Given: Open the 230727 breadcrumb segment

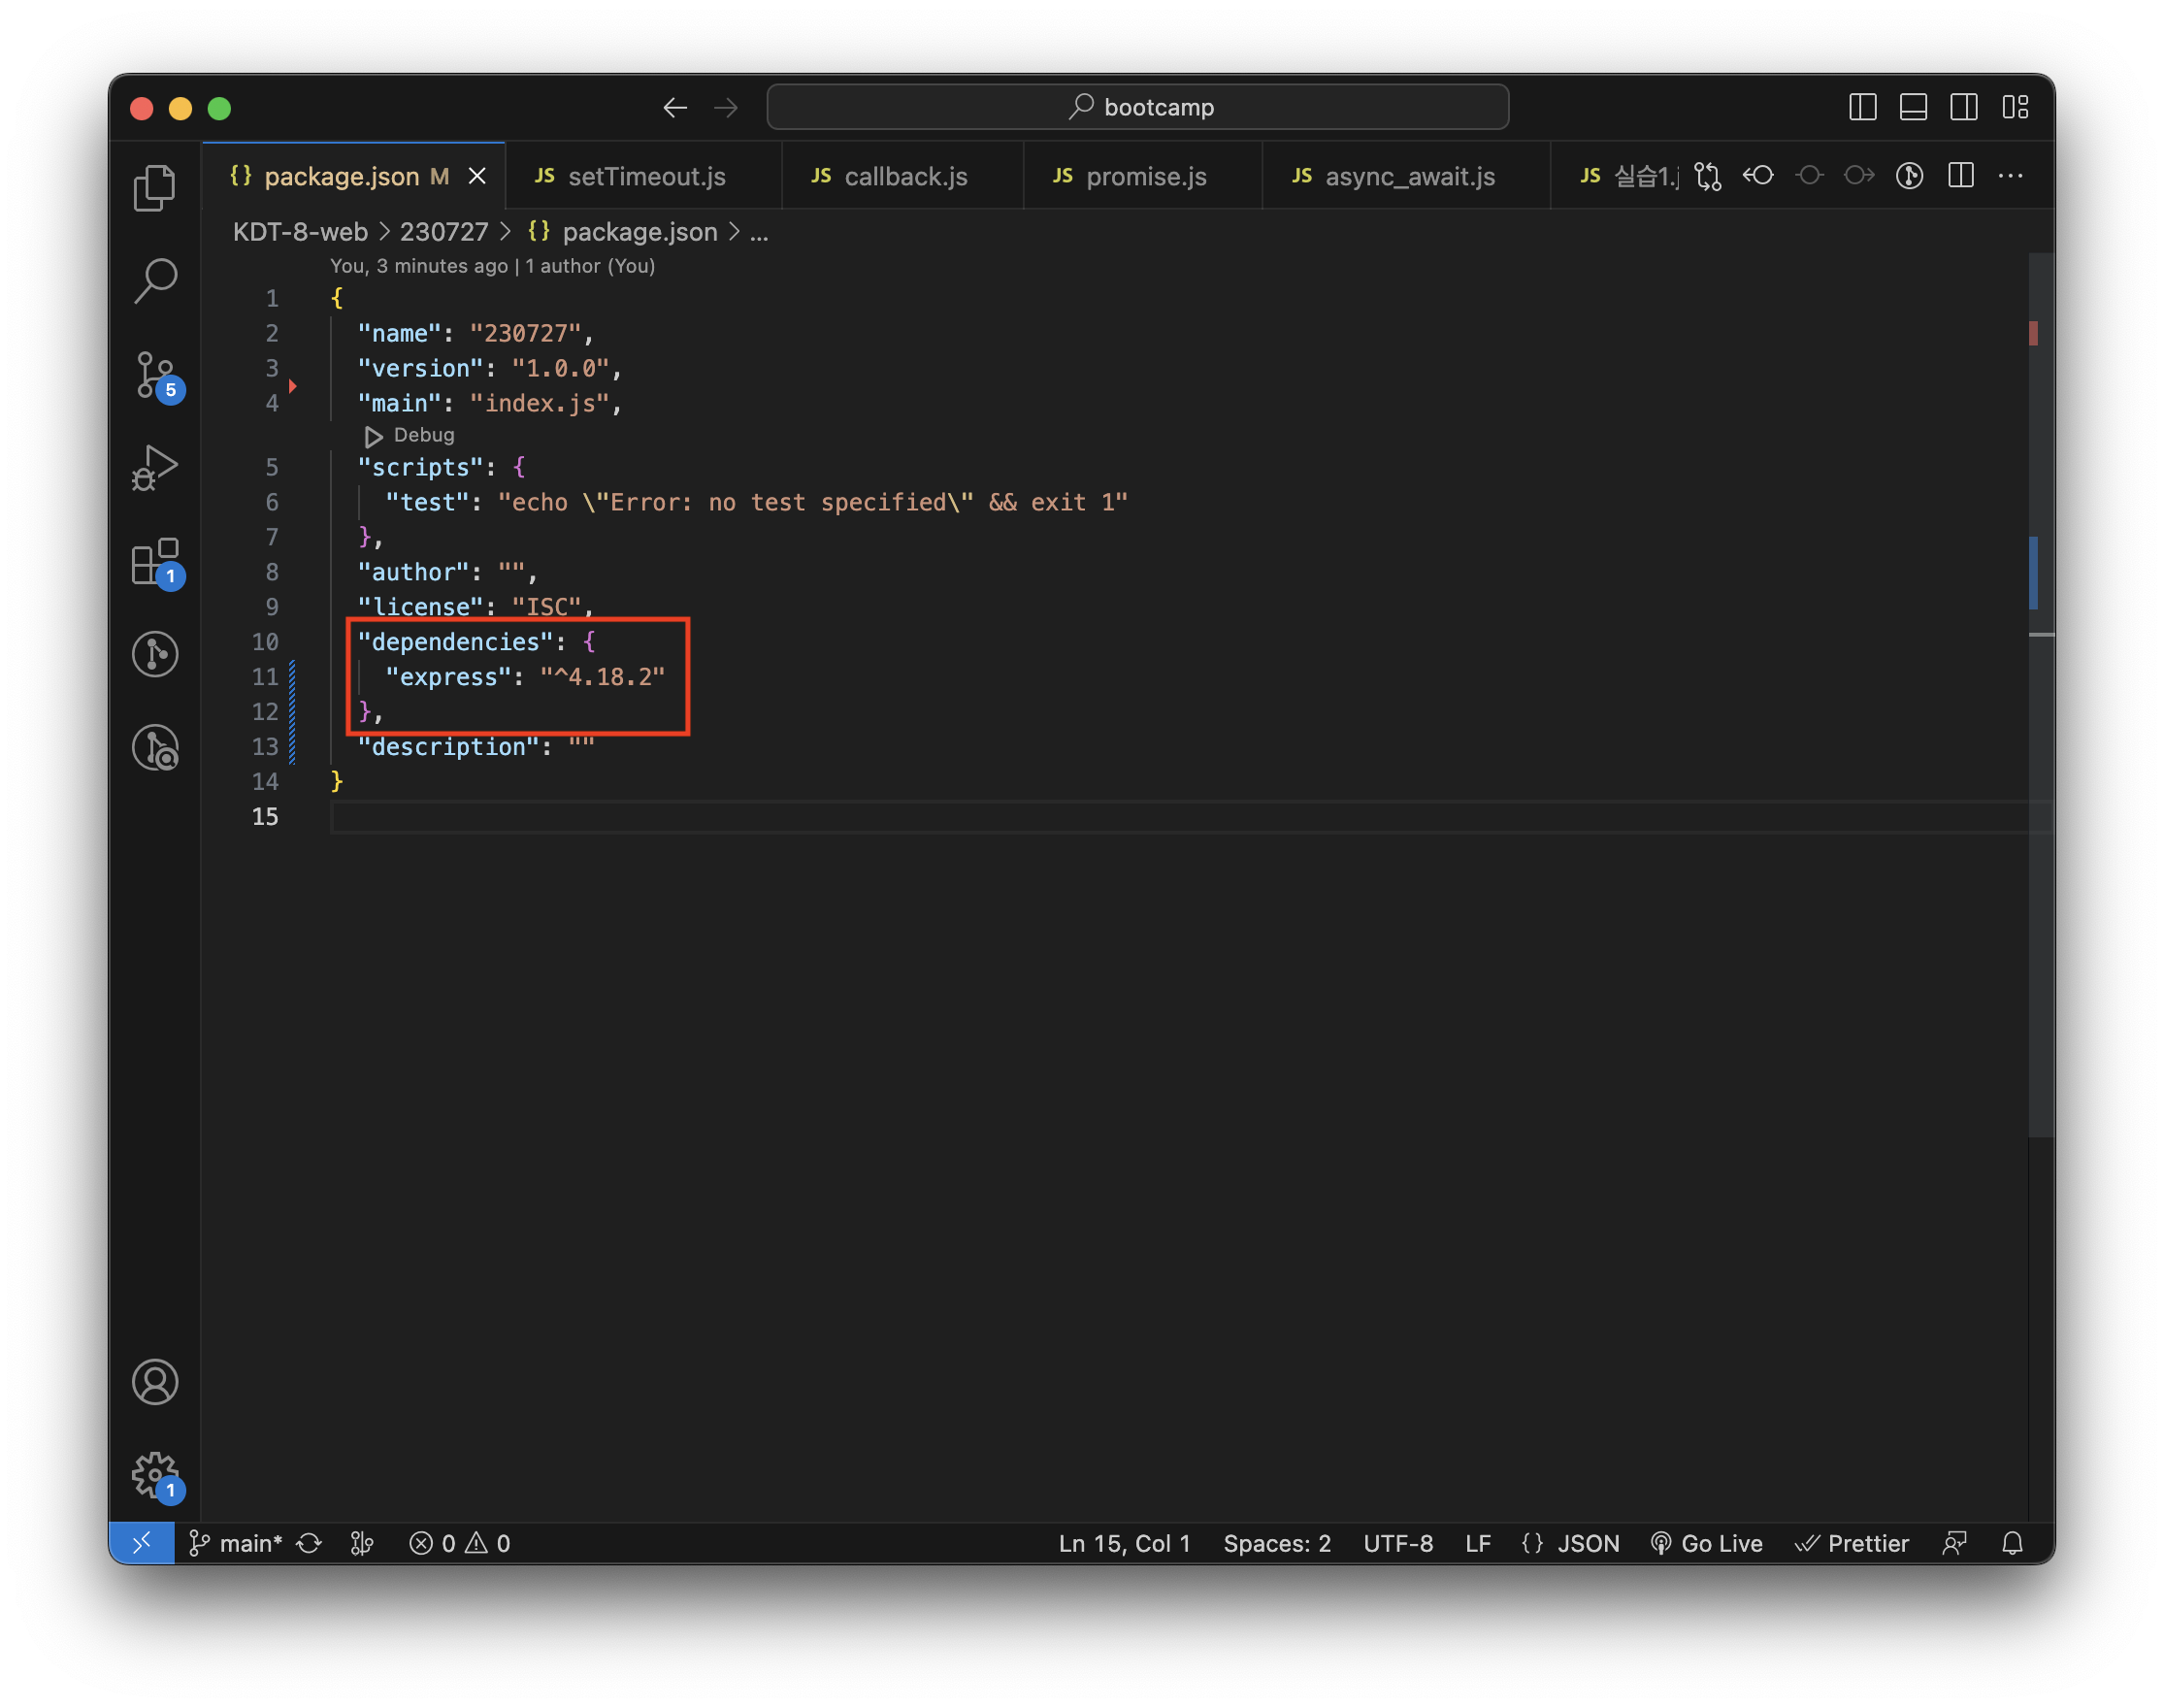Looking at the screenshot, I should click(444, 232).
